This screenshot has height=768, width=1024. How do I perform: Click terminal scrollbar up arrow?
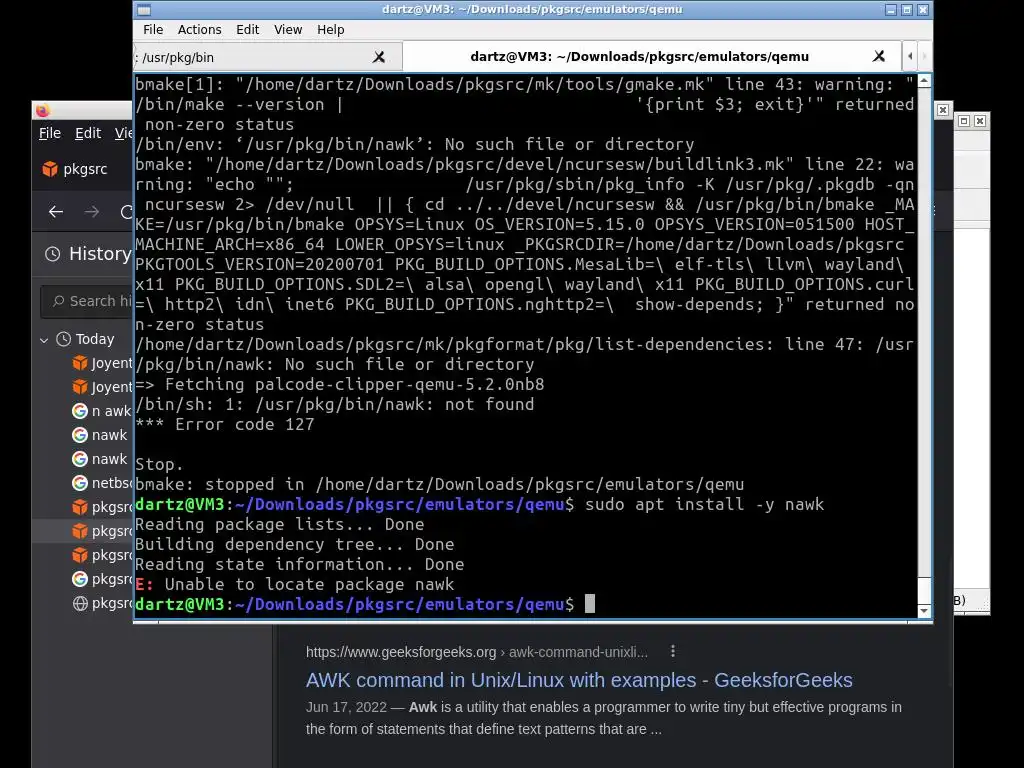tap(924, 82)
